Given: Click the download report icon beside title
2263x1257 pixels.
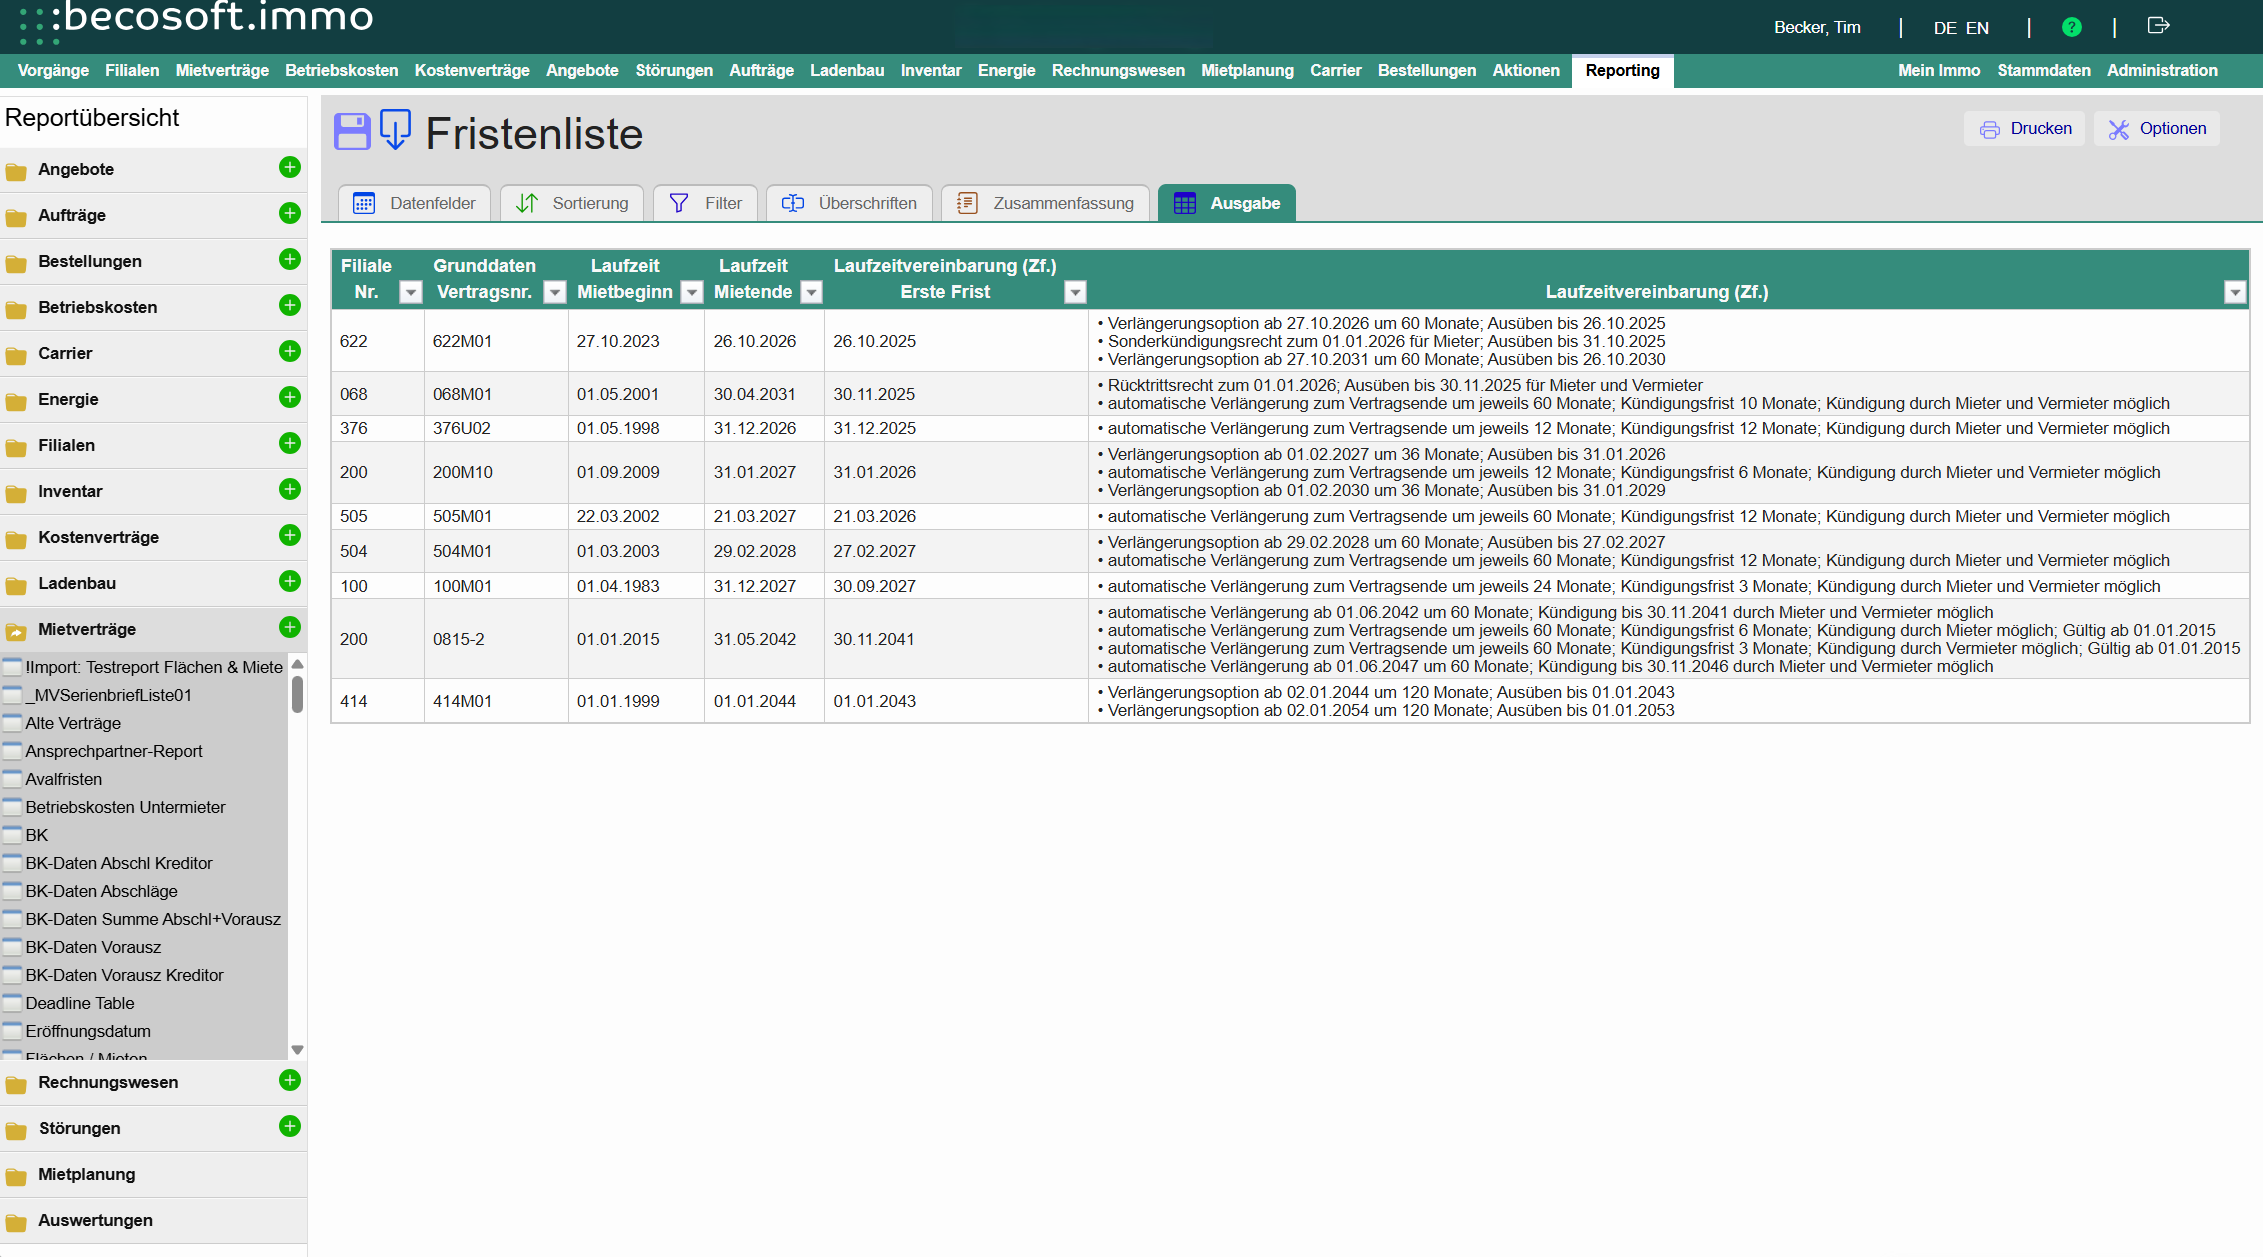Looking at the screenshot, I should point(396,130).
